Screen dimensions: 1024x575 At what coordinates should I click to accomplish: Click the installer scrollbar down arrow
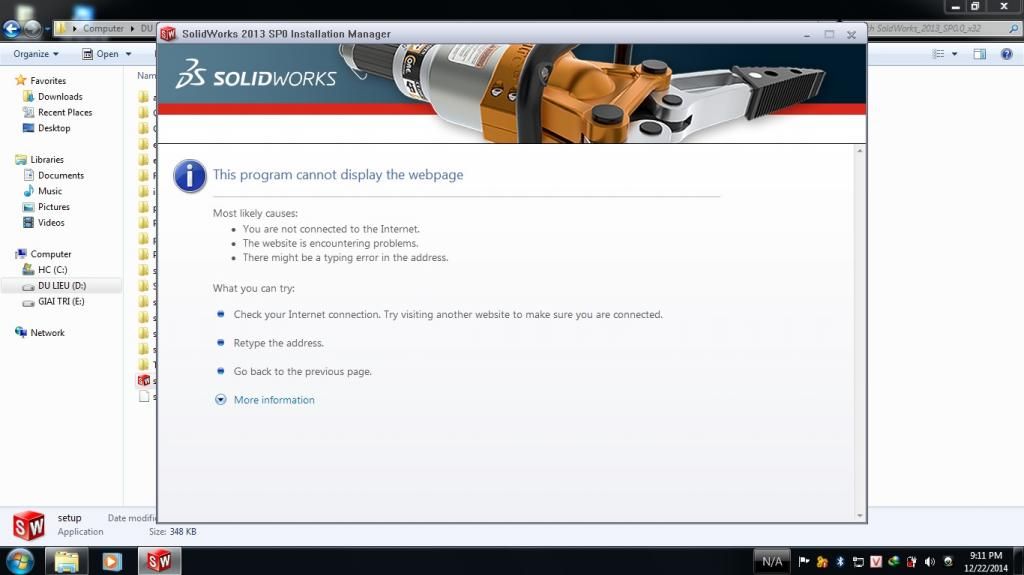[x=859, y=516]
